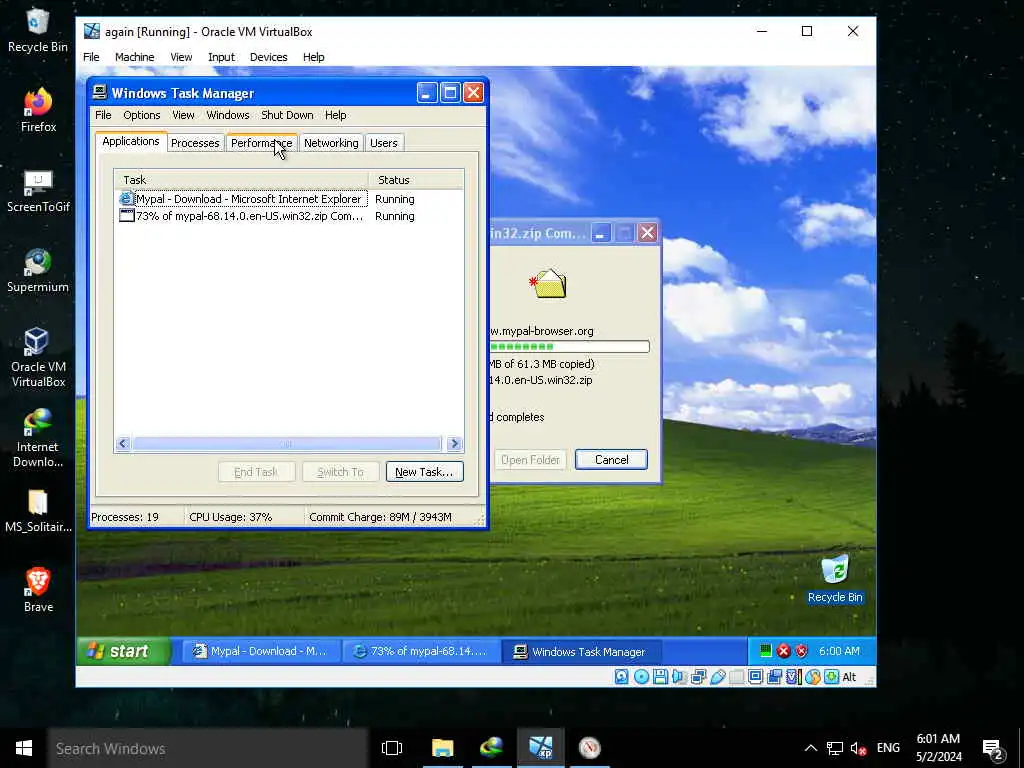Click the Windows Task Manager XP taskbar button

(x=581, y=651)
